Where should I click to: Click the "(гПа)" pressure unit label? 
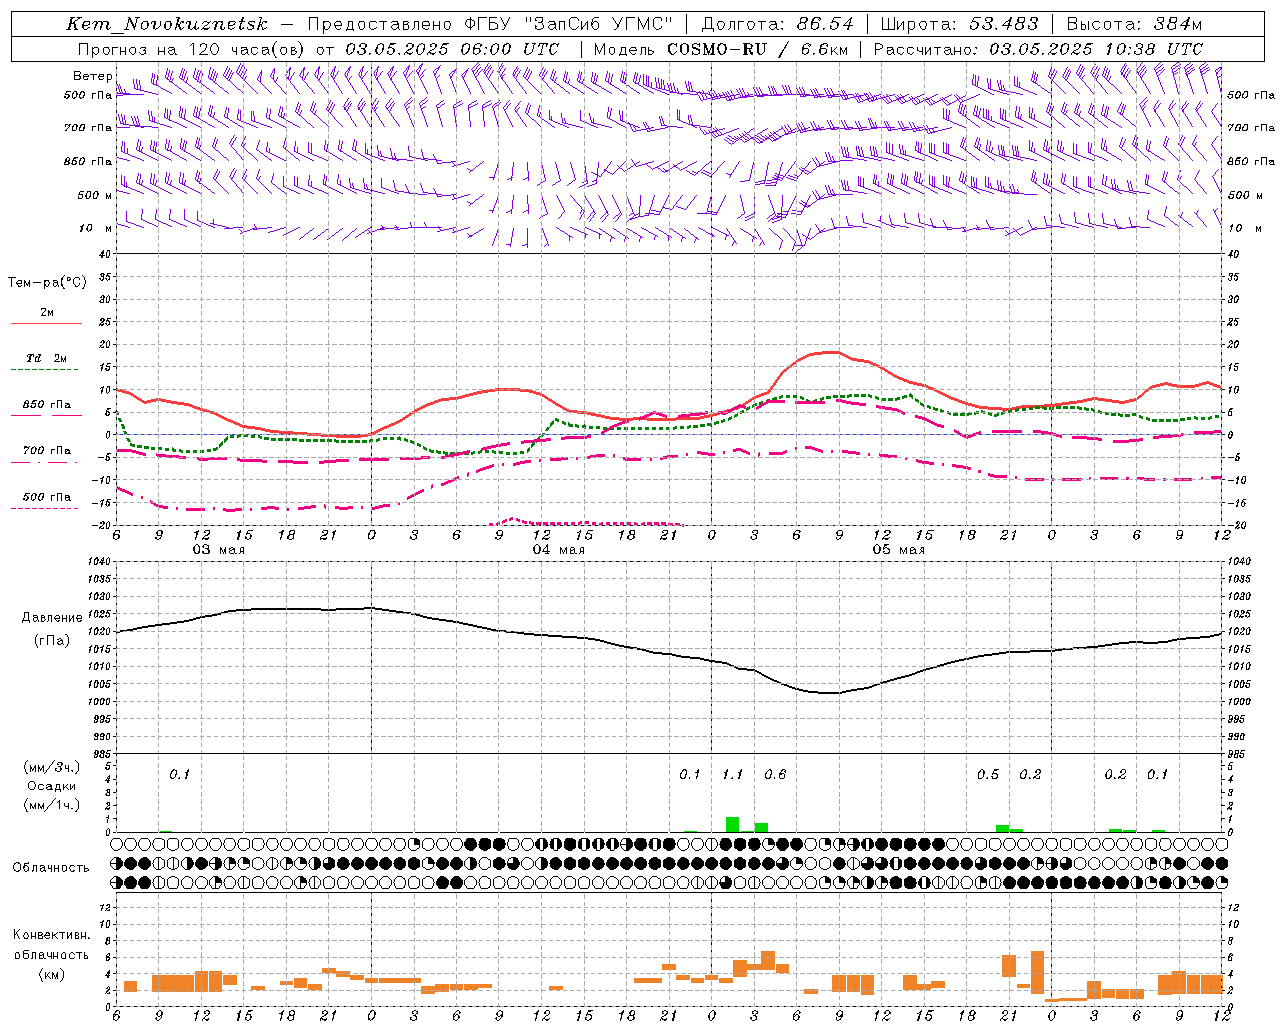52,640
